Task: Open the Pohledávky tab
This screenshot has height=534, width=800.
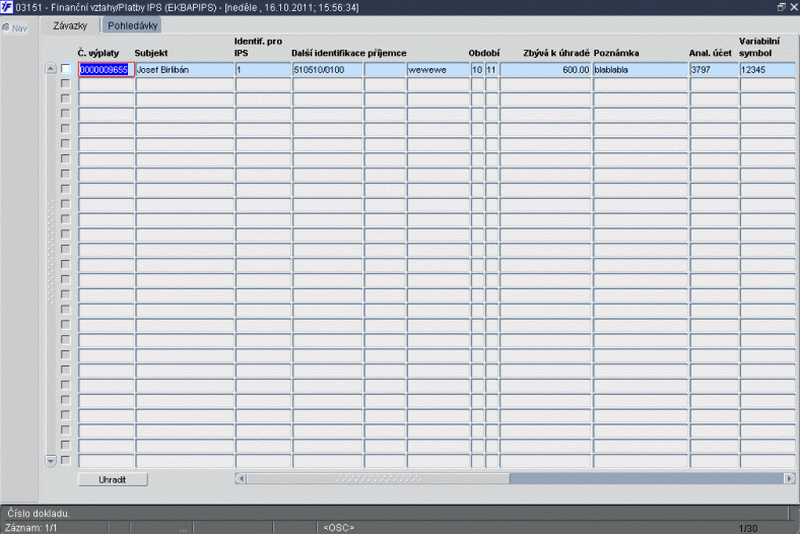Action: pyautogui.click(x=132, y=26)
